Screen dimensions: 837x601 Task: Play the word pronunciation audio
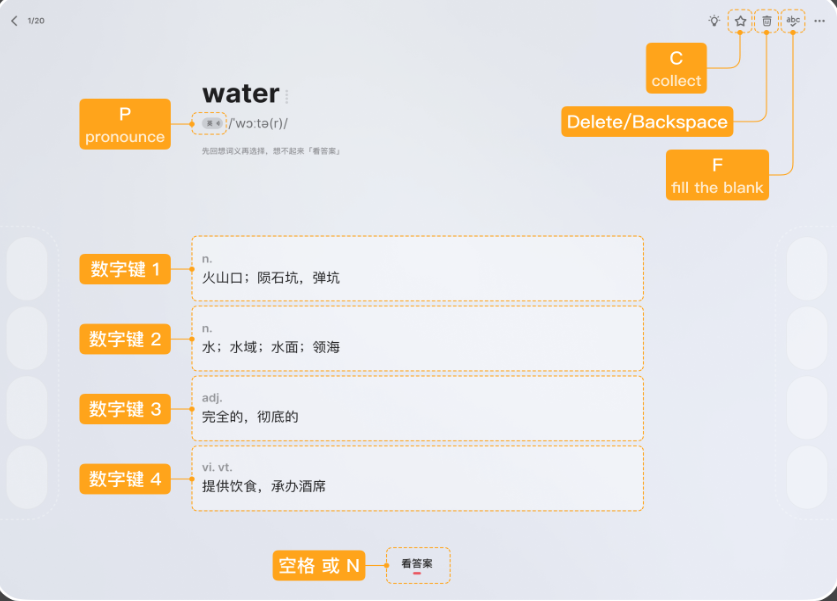210,123
